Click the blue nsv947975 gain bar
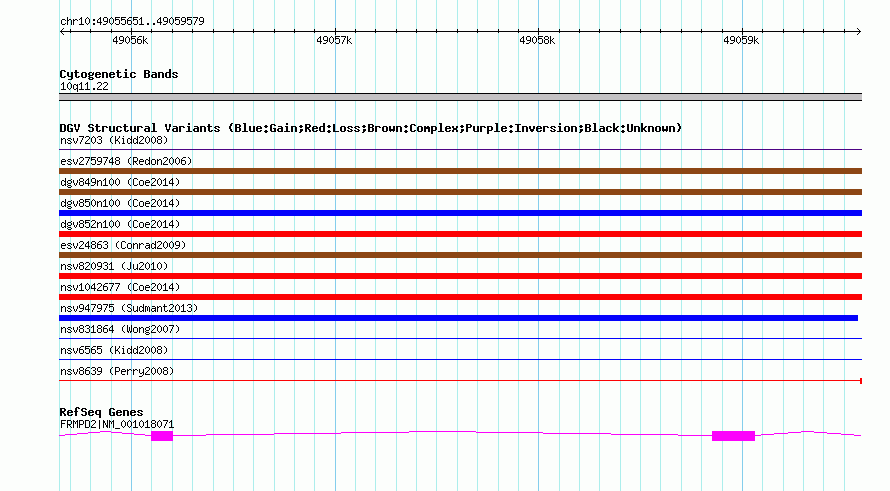The image size is (890, 491). (x=459, y=318)
